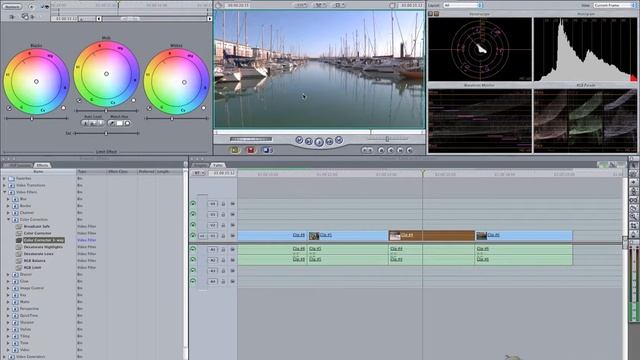Click Play In to Out in Canvas
Screen dimensions: 640x360
309,141
